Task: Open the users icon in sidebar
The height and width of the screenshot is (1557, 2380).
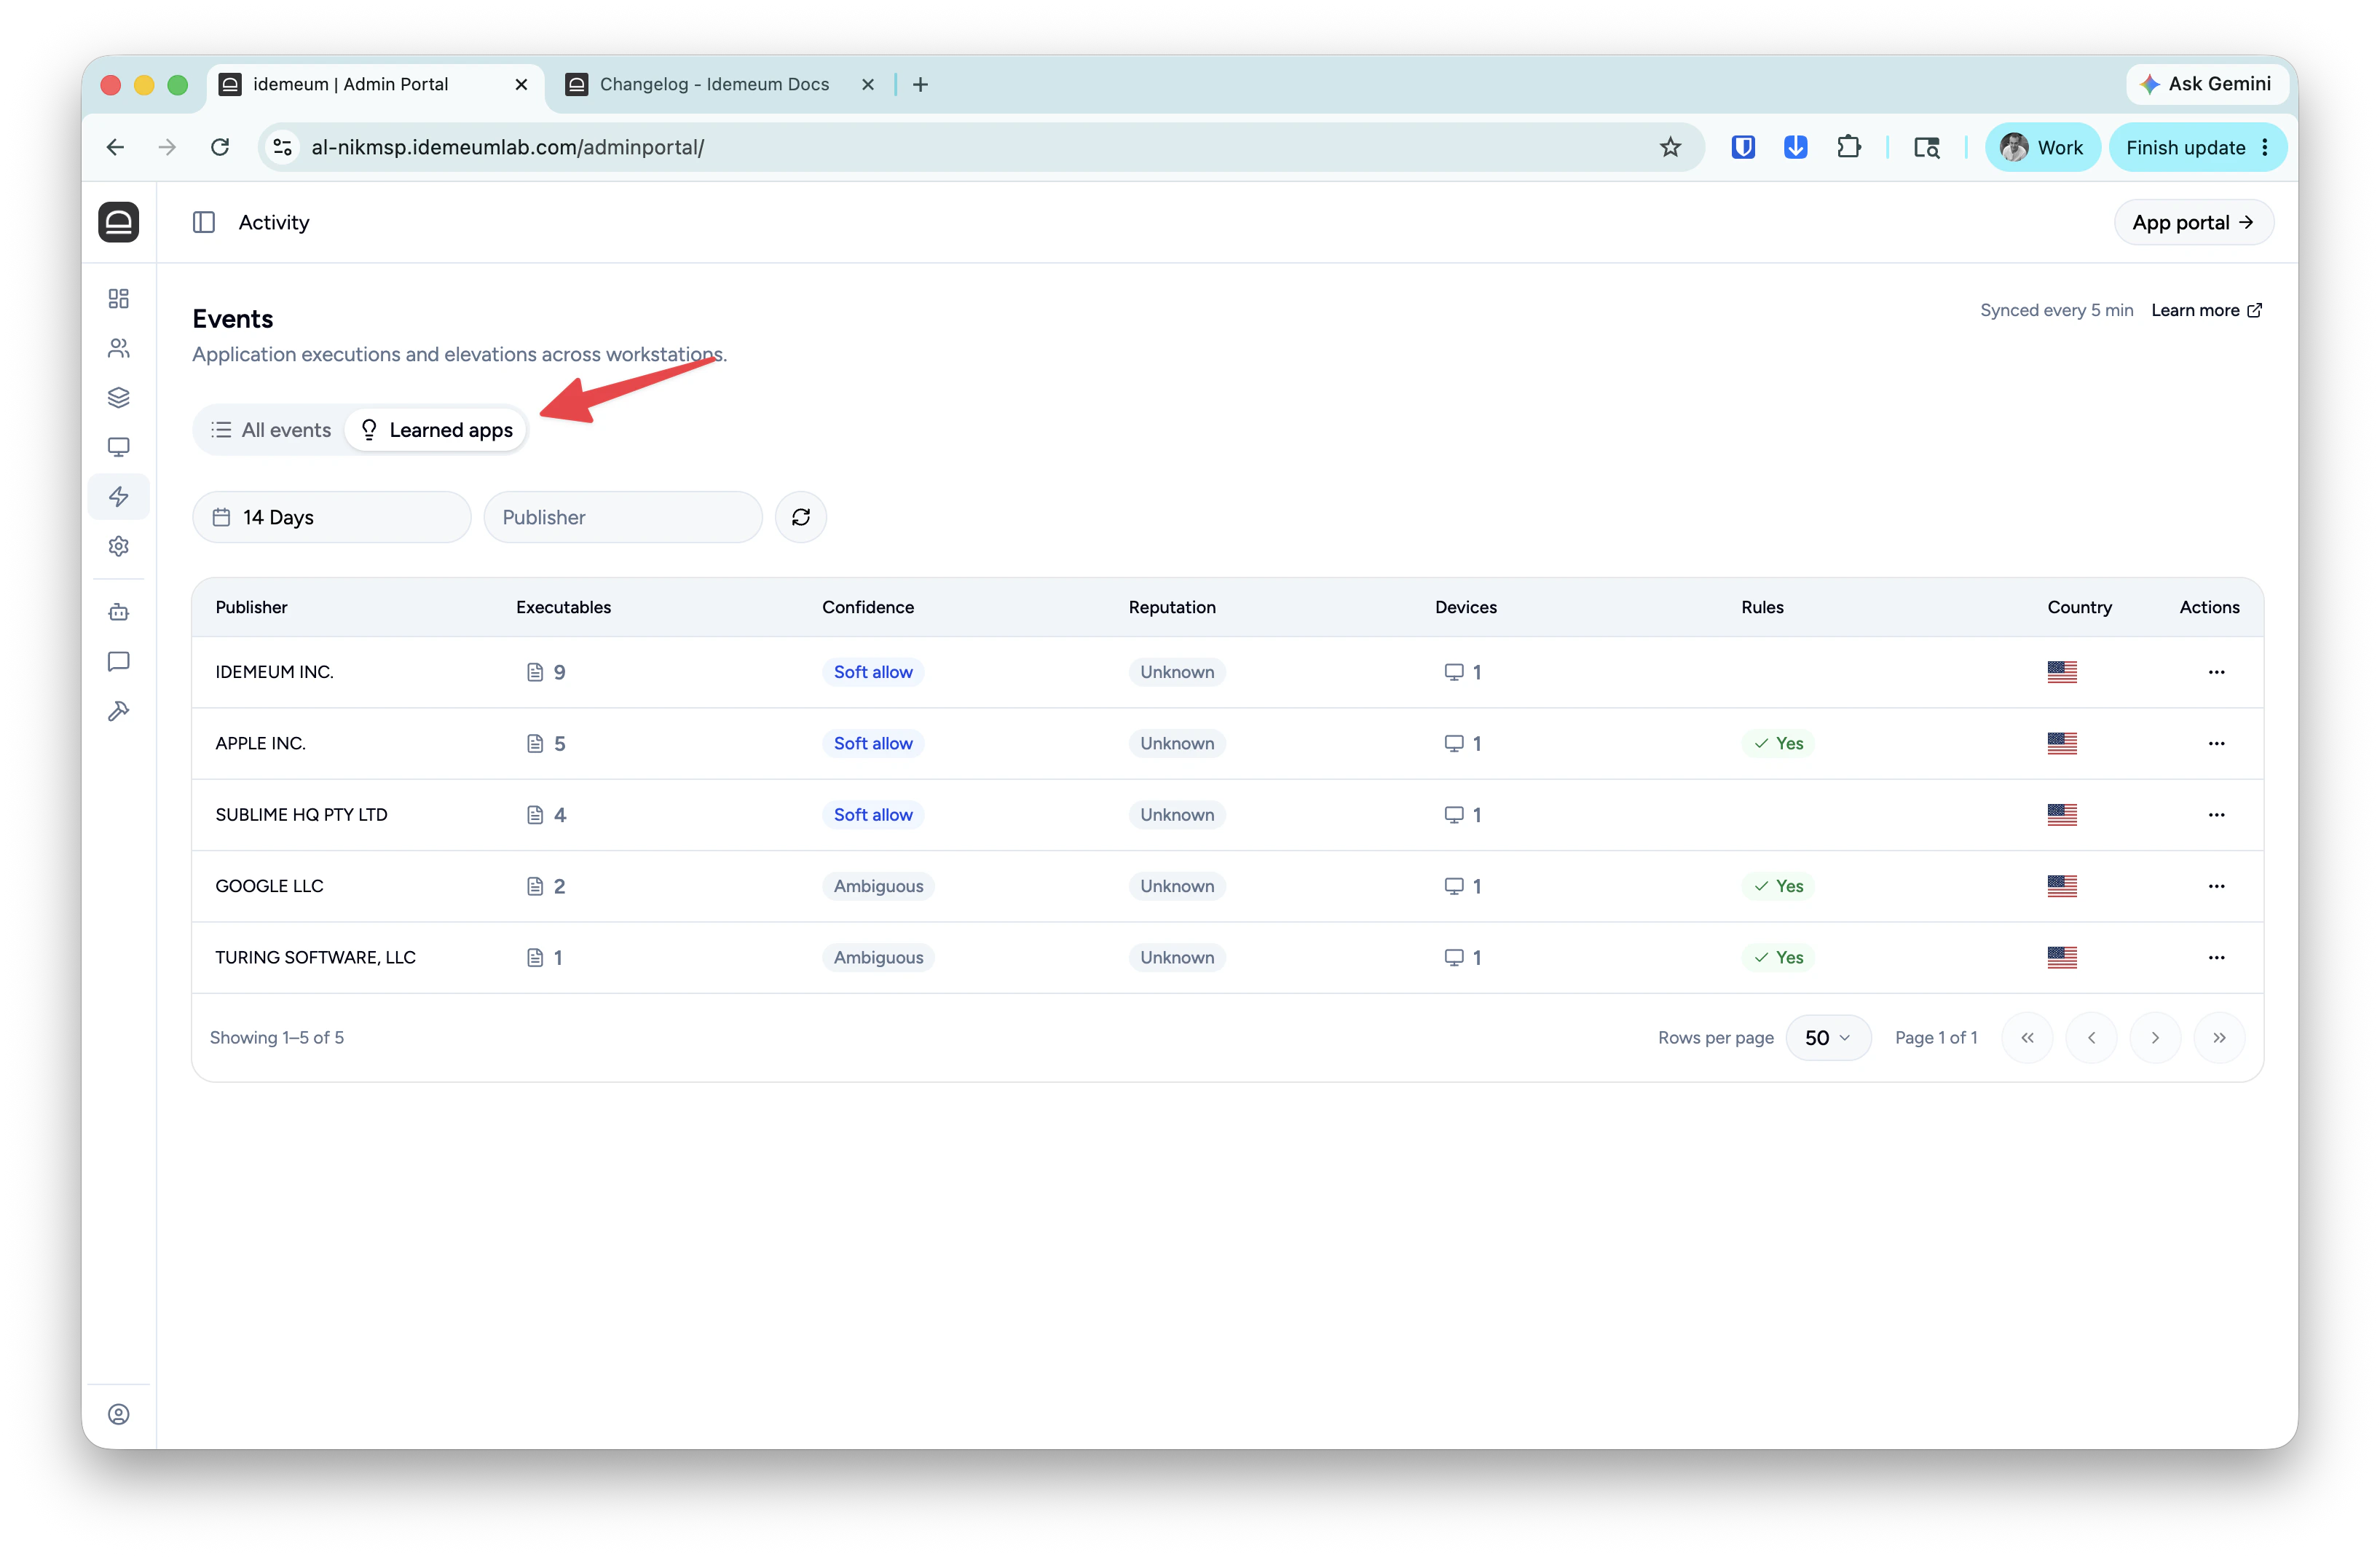Action: (118, 348)
